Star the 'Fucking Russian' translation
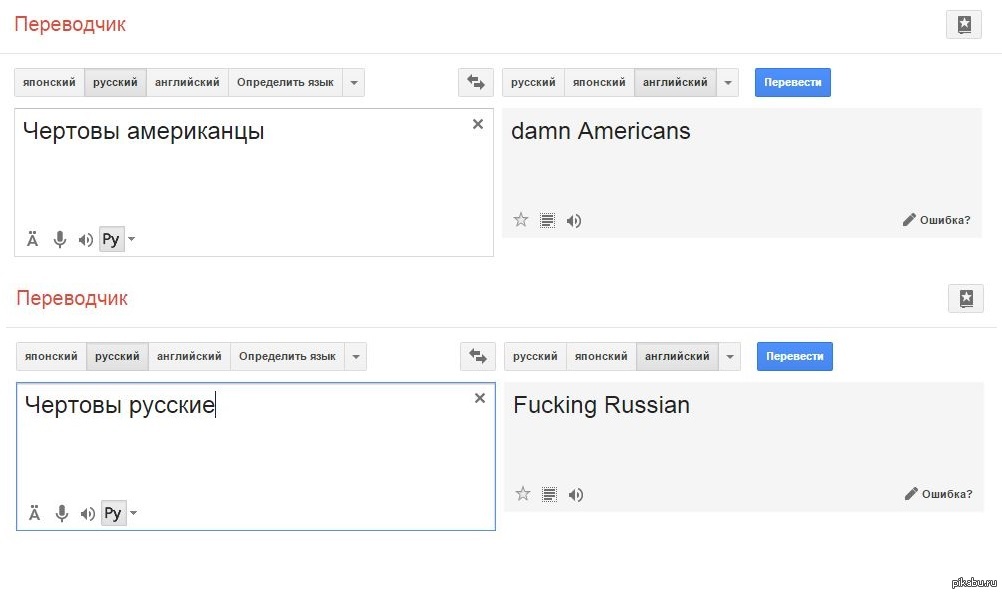 [x=522, y=493]
